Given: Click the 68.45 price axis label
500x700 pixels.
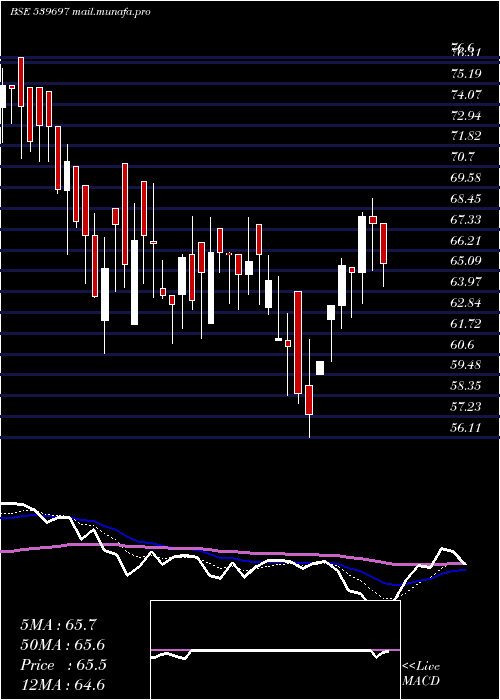Looking at the screenshot, I should click(x=467, y=199).
